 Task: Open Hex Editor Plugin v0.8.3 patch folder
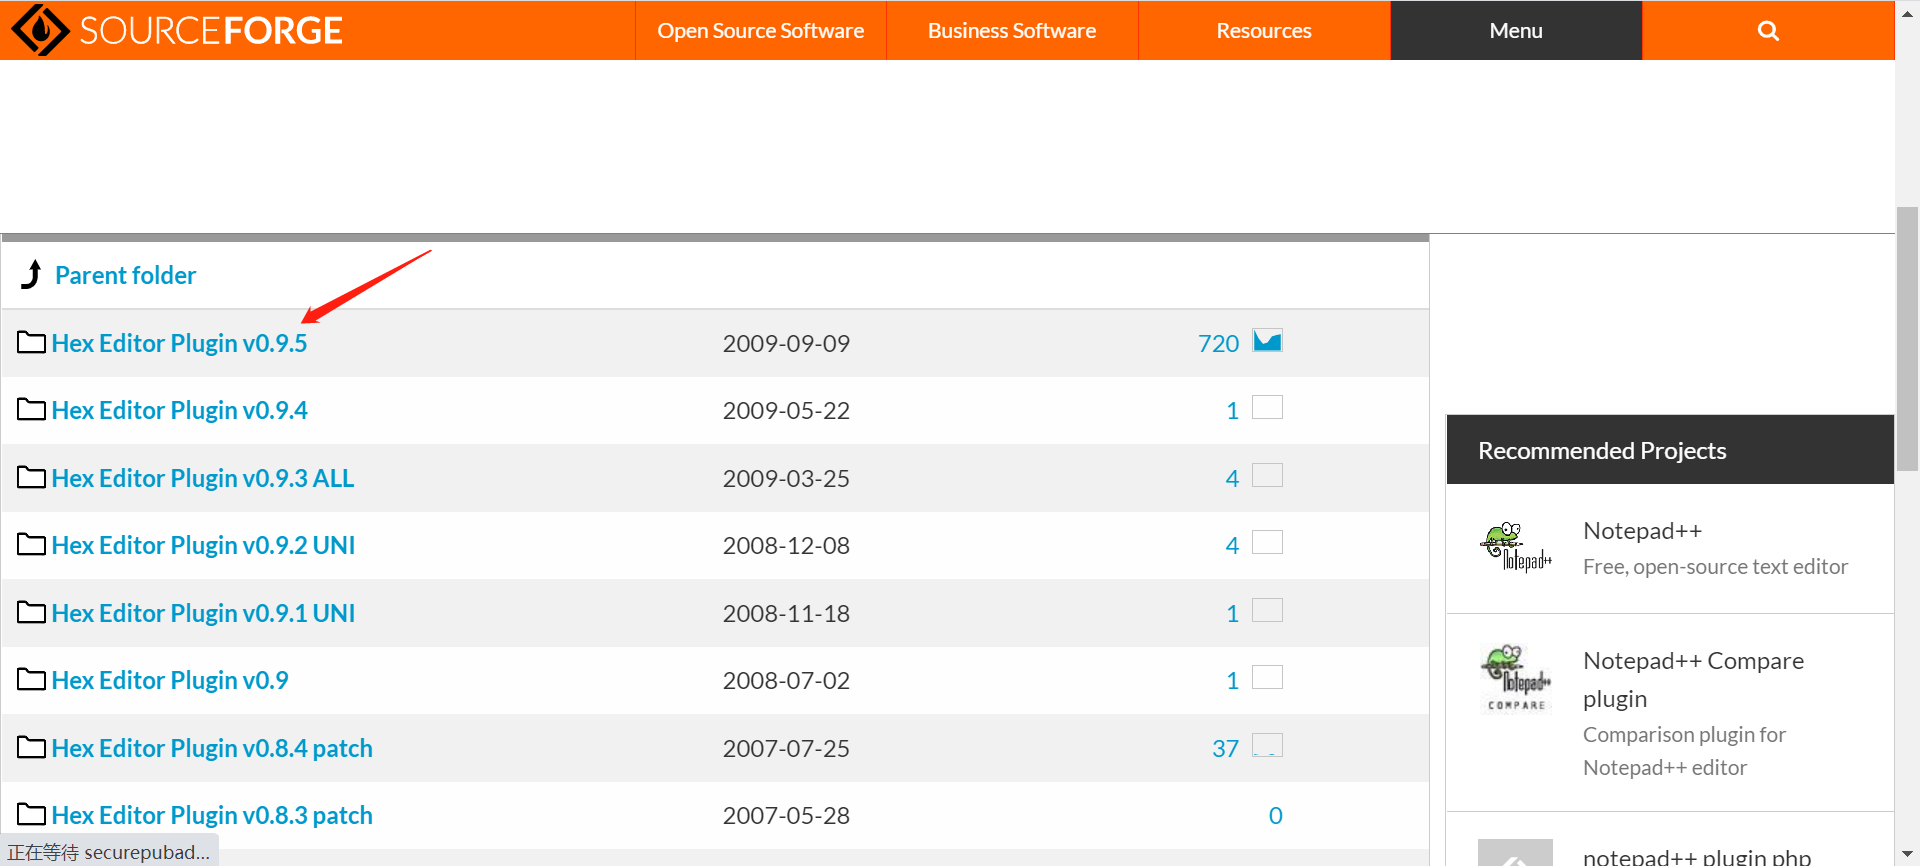click(212, 815)
